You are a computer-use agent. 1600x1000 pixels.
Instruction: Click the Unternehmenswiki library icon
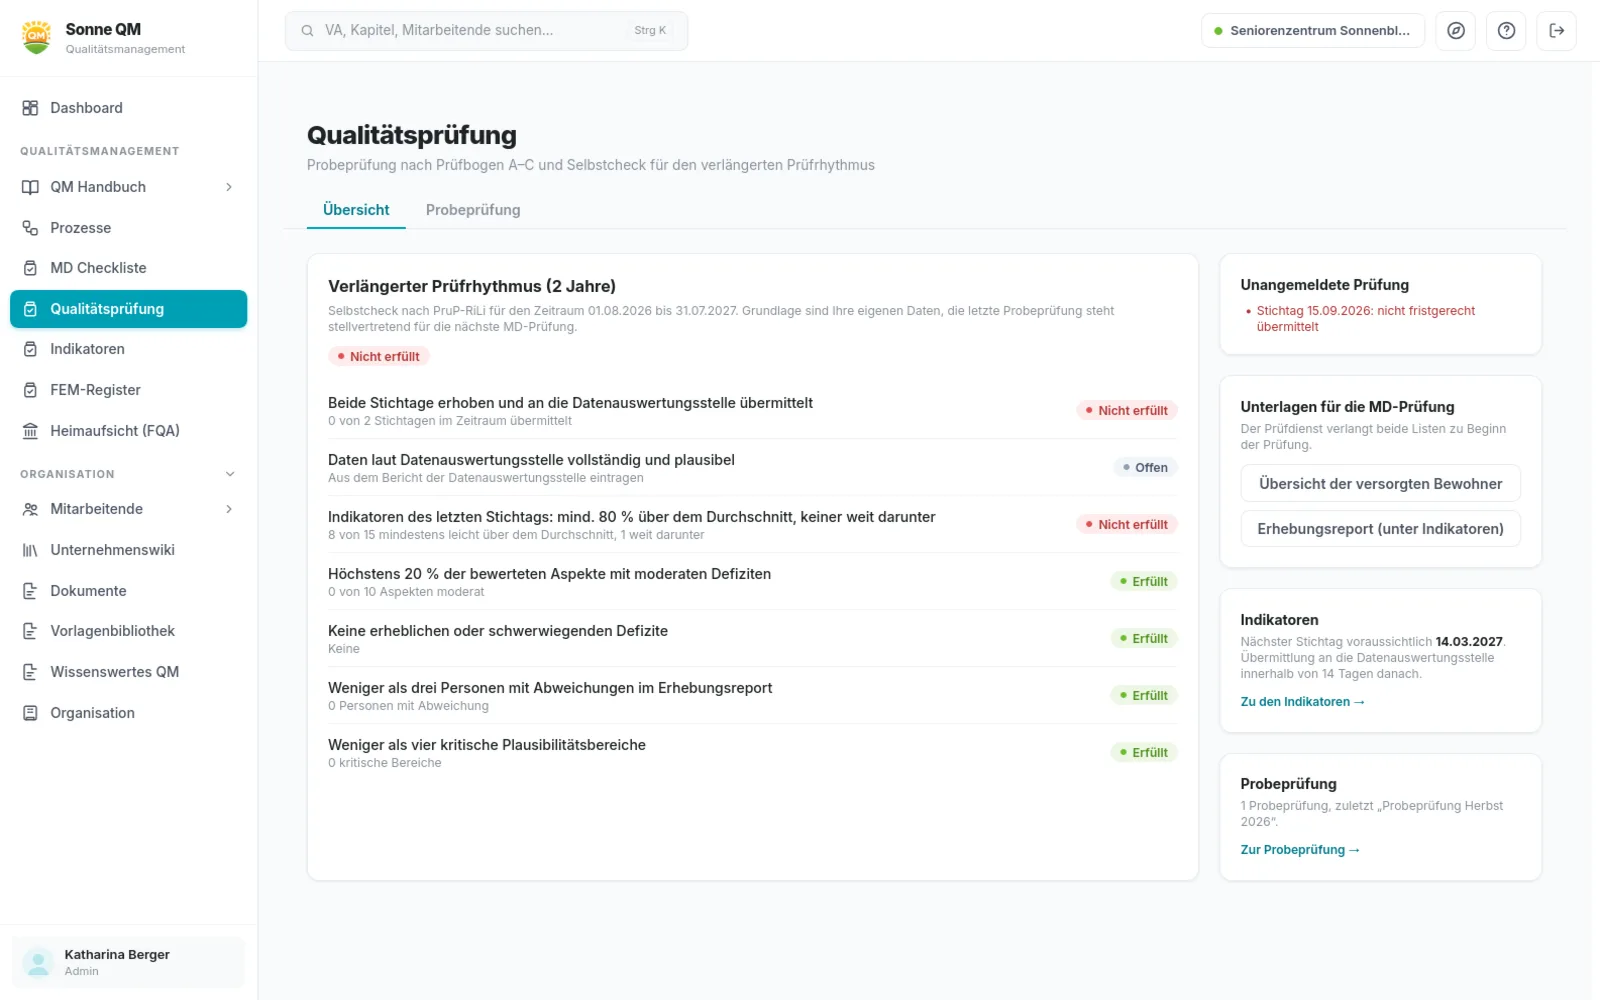[x=30, y=550]
